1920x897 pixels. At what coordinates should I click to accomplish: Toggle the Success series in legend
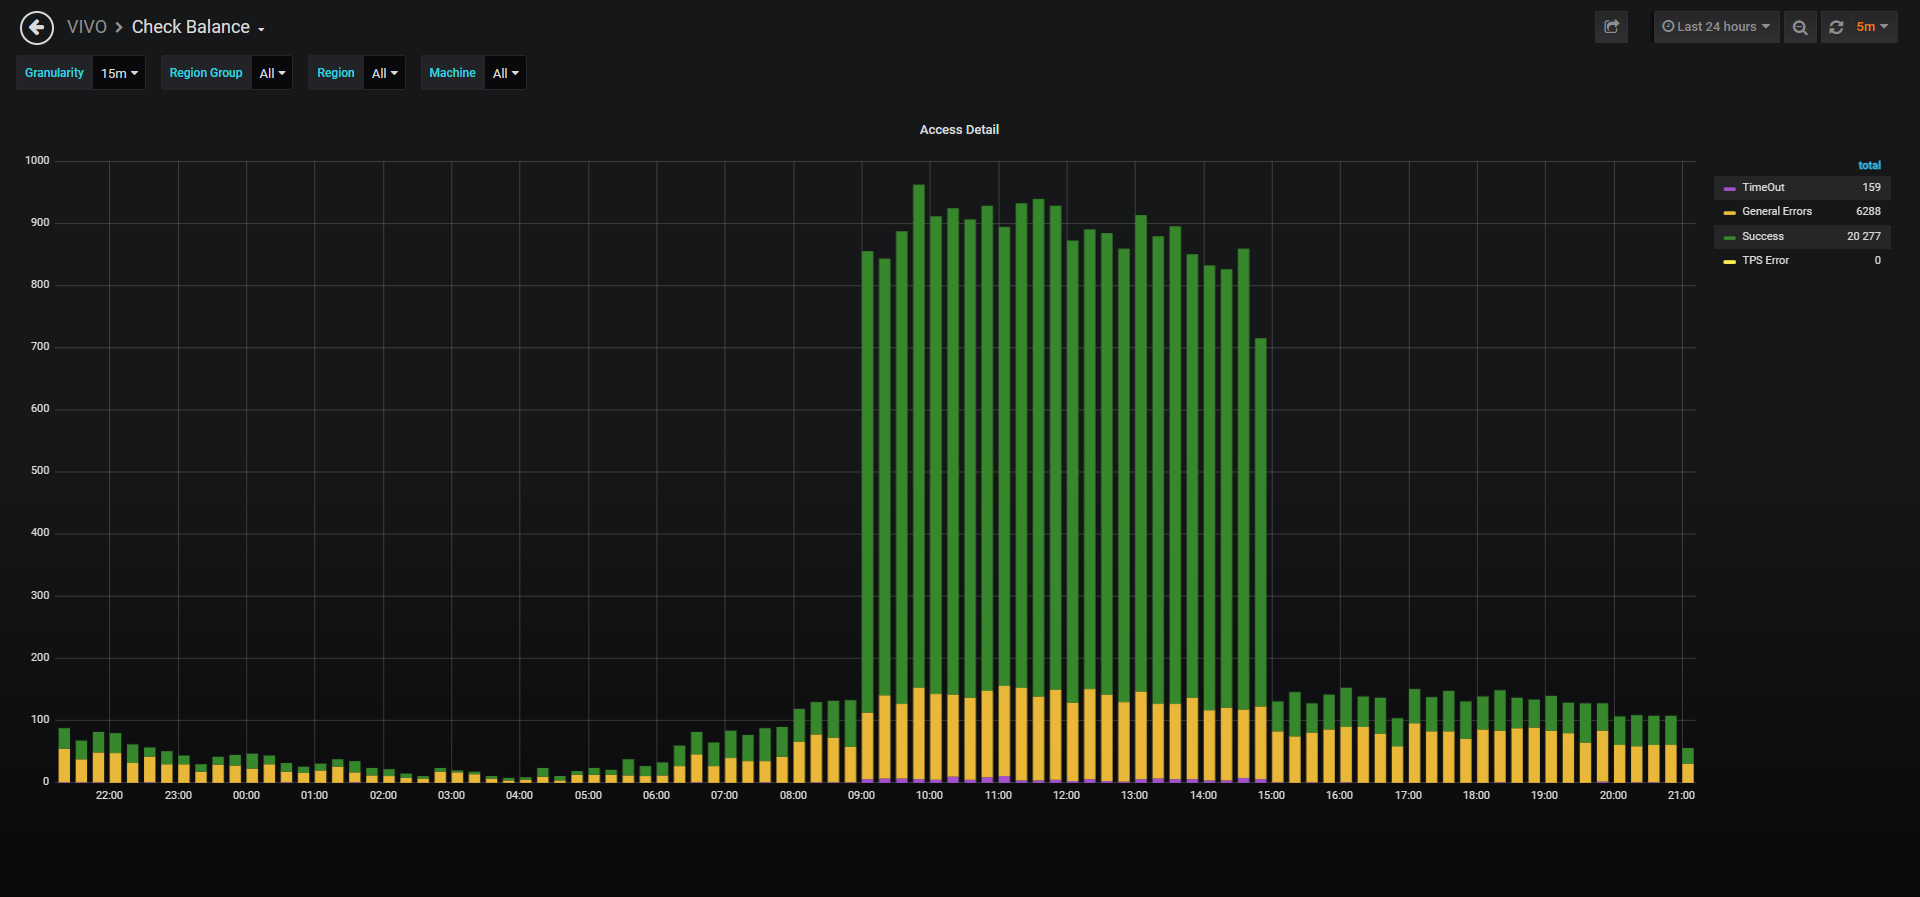[x=1762, y=236]
